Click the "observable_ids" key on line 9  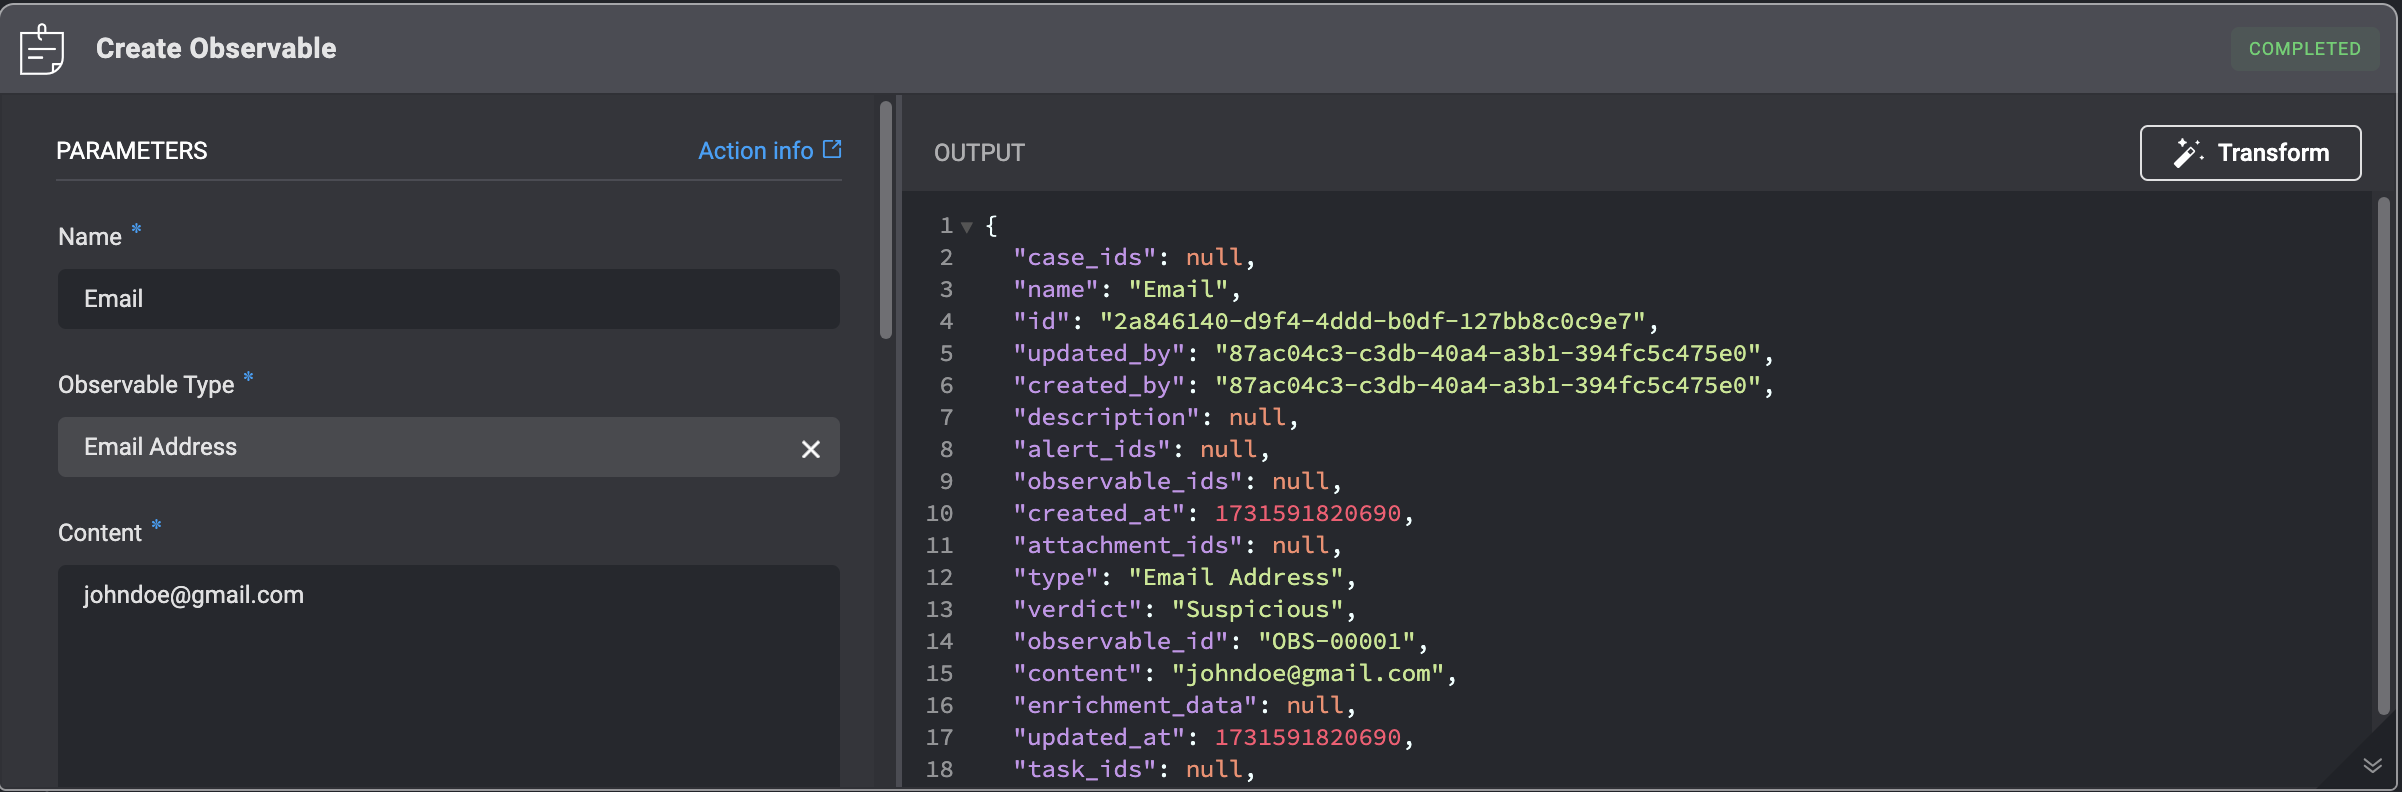(x=1128, y=481)
